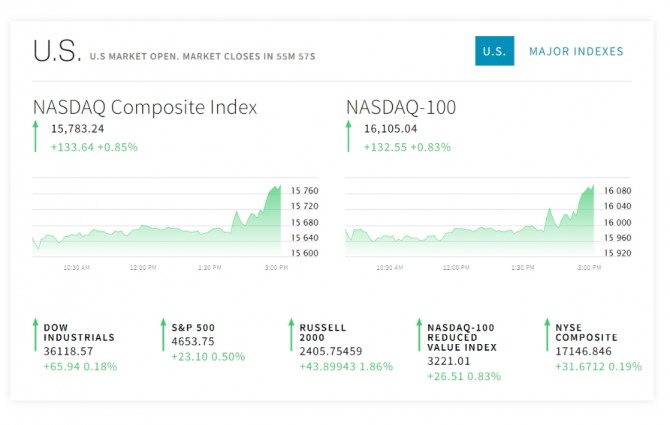Click the up arrow next to NYSE Composite
The width and height of the screenshot is (670, 425).
[x=547, y=335]
